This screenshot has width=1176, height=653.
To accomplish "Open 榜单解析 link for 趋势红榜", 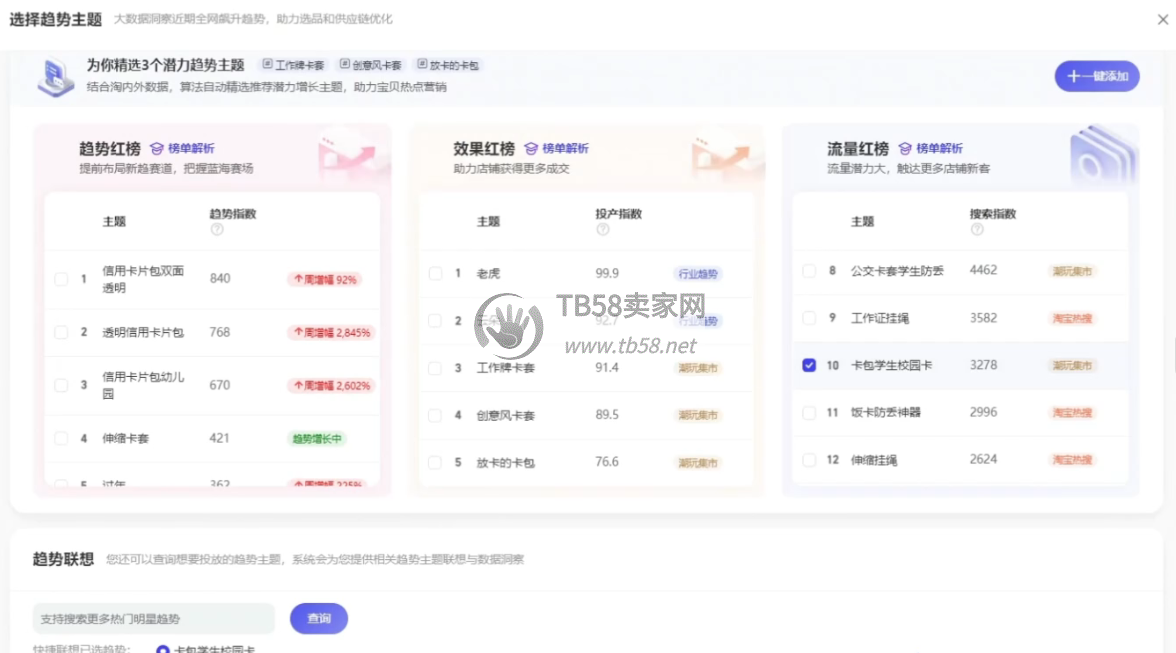I will [x=182, y=148].
